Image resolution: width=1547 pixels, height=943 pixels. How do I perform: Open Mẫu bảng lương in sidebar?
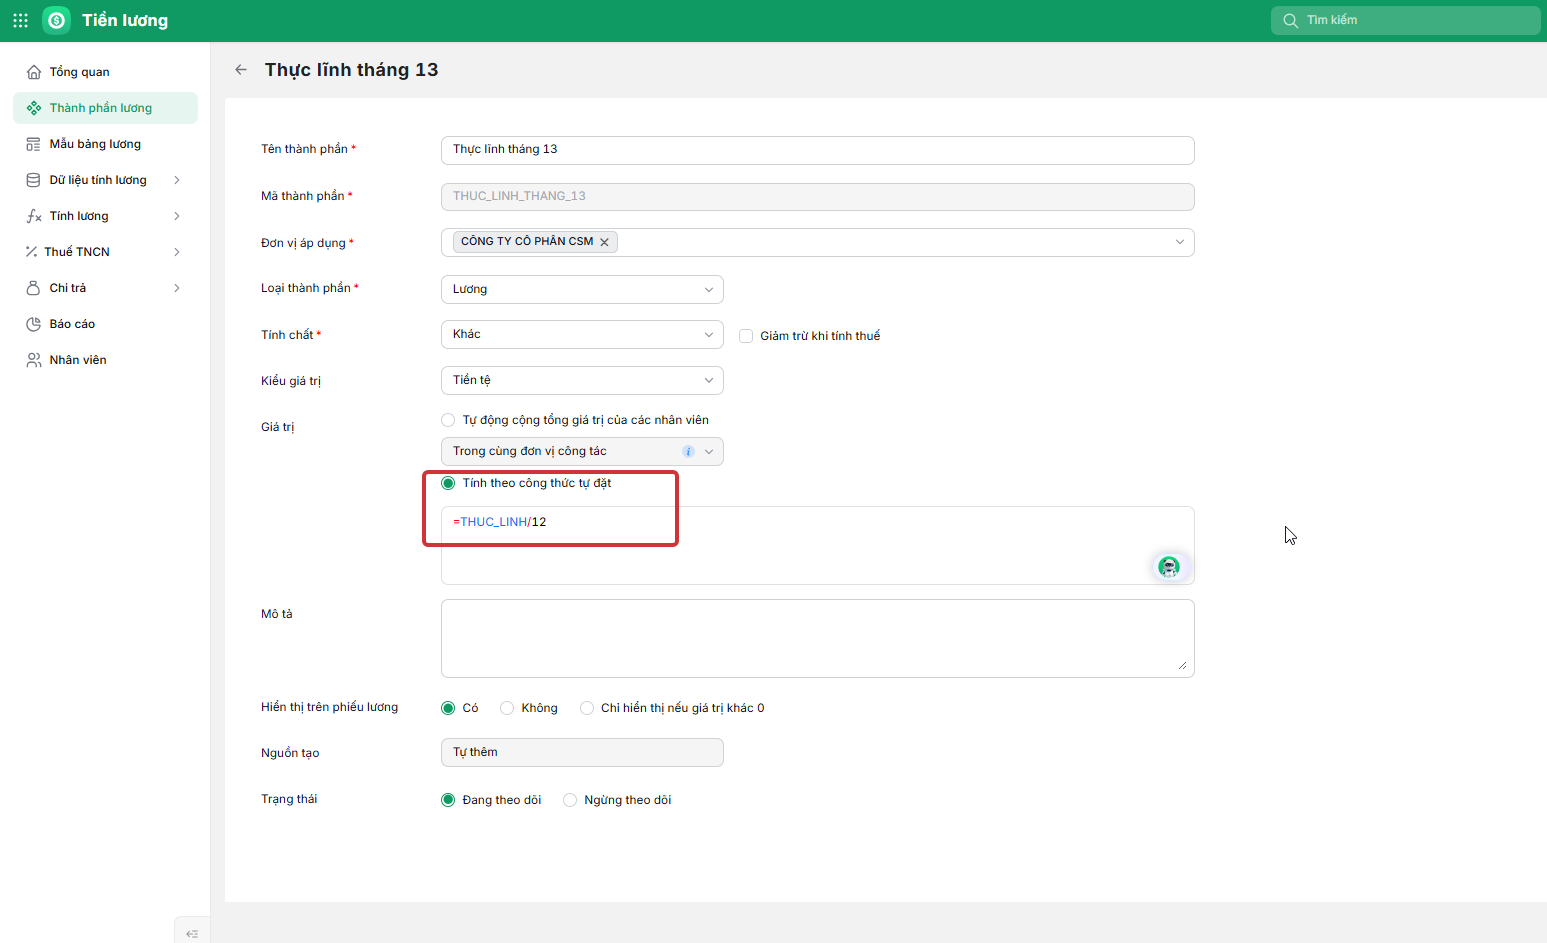click(x=105, y=144)
